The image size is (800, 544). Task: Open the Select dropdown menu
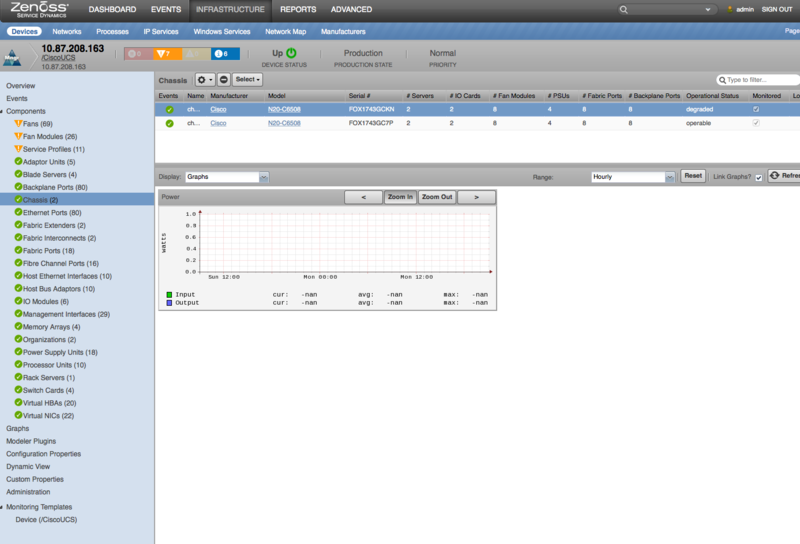point(247,80)
